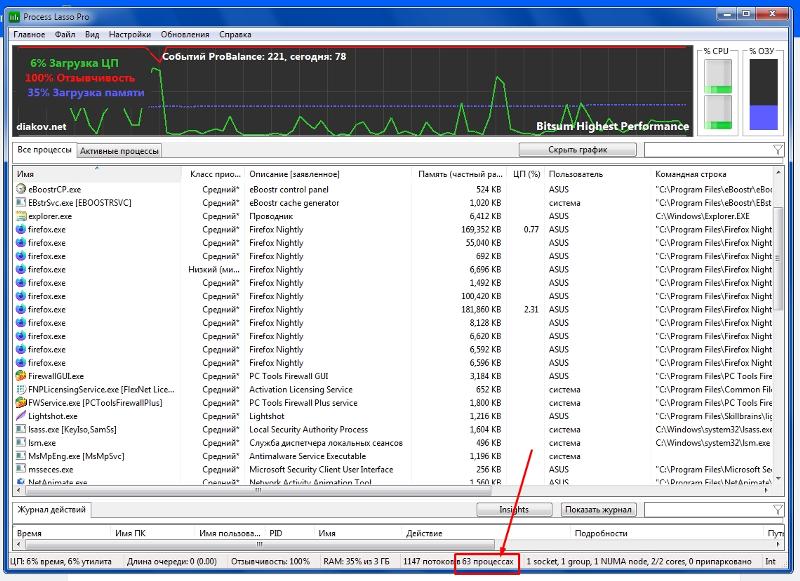Viewport: 800px width, 581px height.
Task: Click the process list scroll up arrow
Action: pyautogui.click(x=778, y=173)
